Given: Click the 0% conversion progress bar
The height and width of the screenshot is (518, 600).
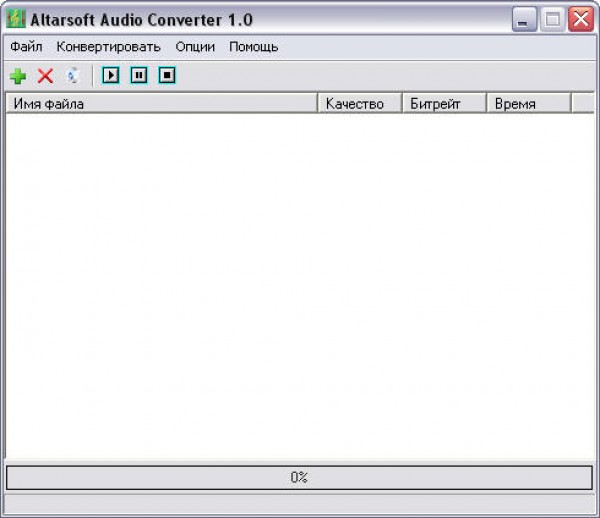Looking at the screenshot, I should (x=299, y=477).
